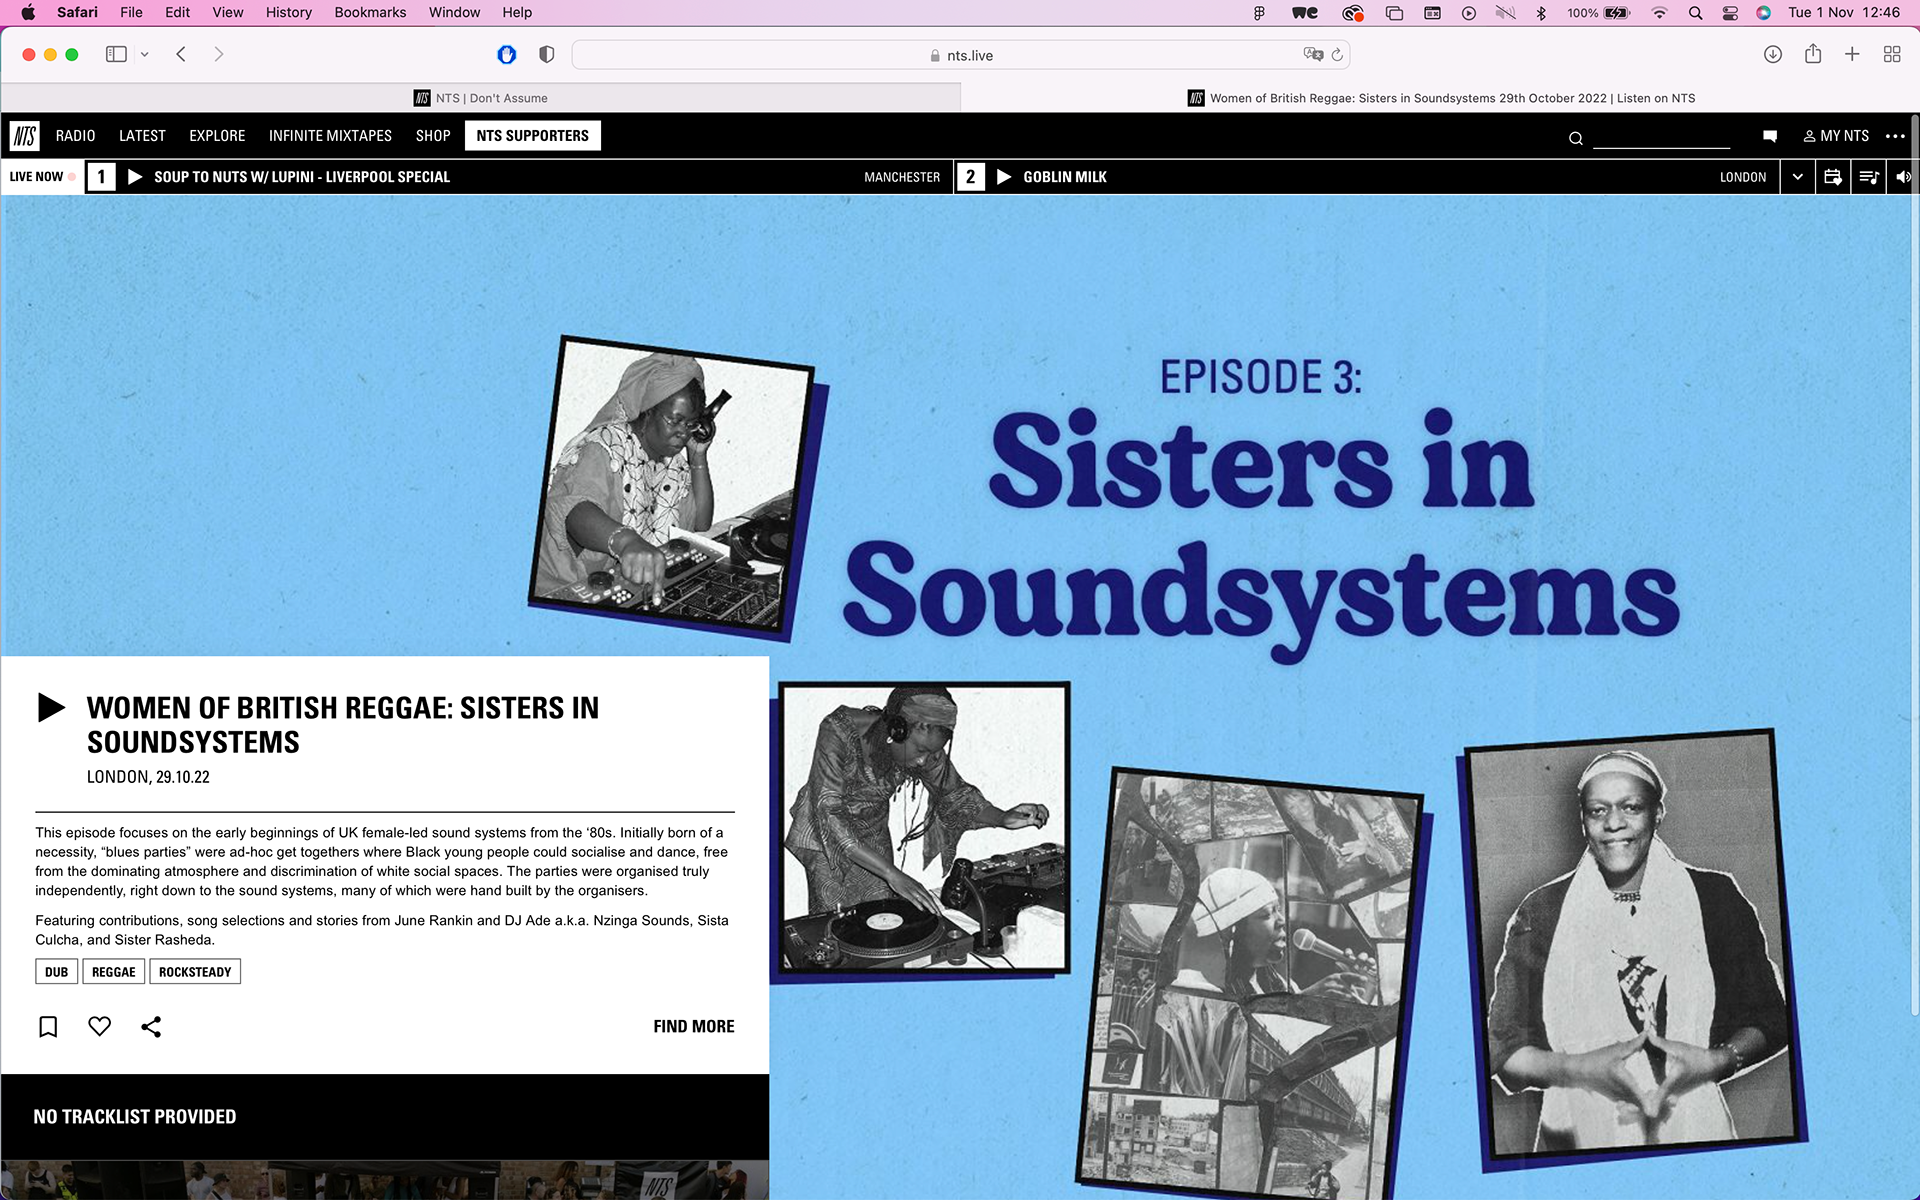The height and width of the screenshot is (1200, 1920).
Task: Click the episode title heading
Action: point(343,724)
